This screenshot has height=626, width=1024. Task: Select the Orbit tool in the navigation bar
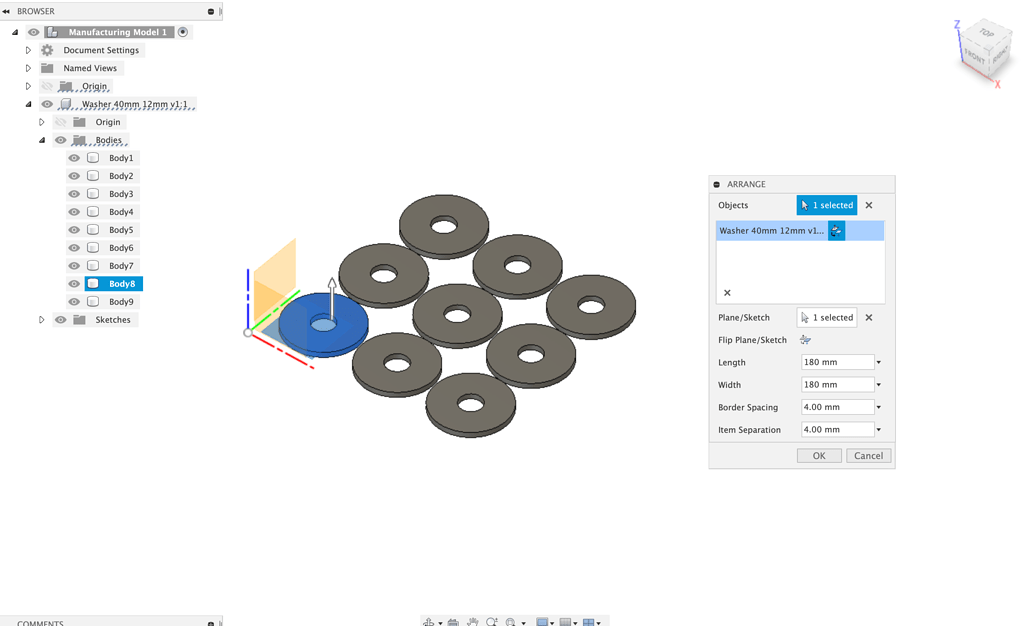click(430, 621)
